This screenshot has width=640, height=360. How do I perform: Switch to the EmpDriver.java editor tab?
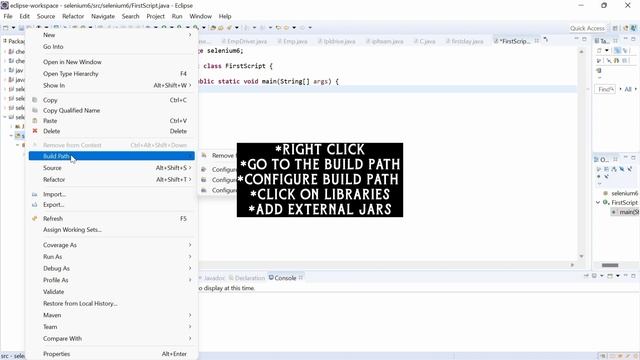[x=244, y=41]
